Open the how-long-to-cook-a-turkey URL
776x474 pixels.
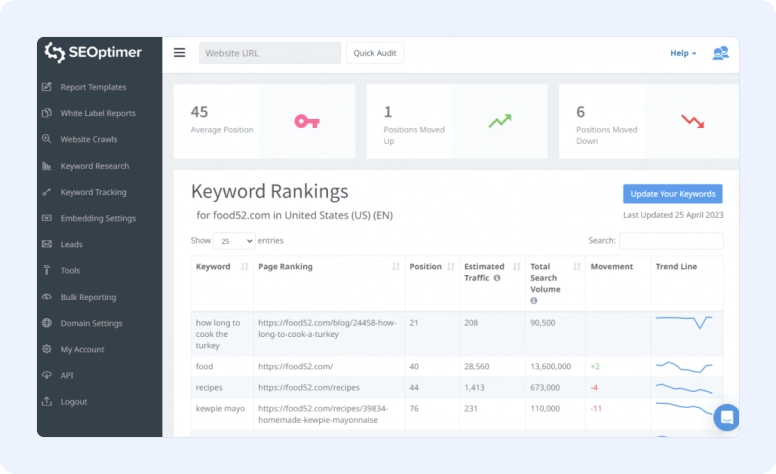[327, 329]
